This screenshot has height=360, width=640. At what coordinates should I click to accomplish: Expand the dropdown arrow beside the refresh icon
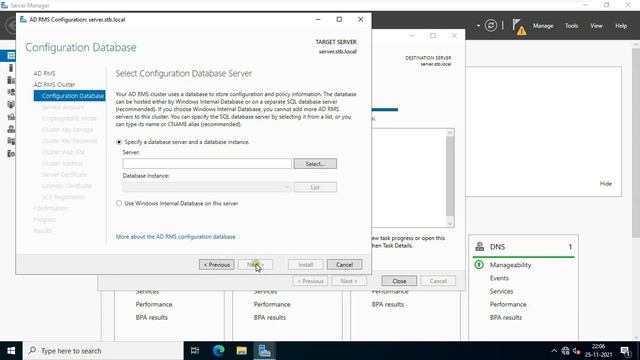[x=478, y=26]
